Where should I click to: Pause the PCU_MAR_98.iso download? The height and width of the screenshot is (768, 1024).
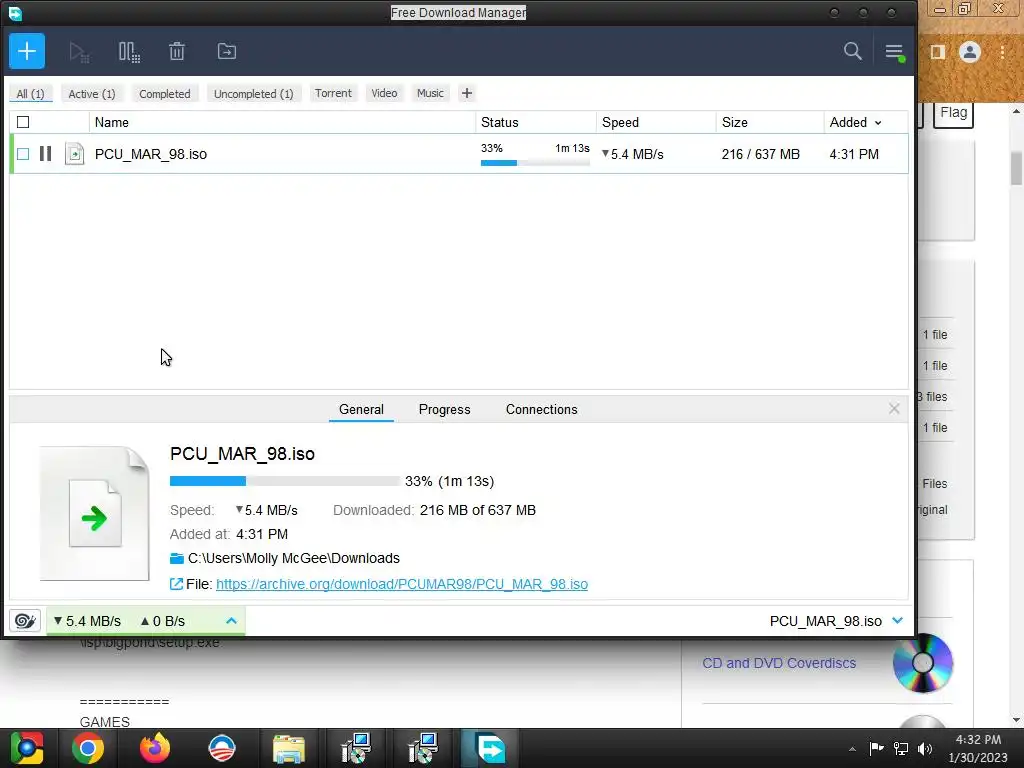click(x=45, y=153)
